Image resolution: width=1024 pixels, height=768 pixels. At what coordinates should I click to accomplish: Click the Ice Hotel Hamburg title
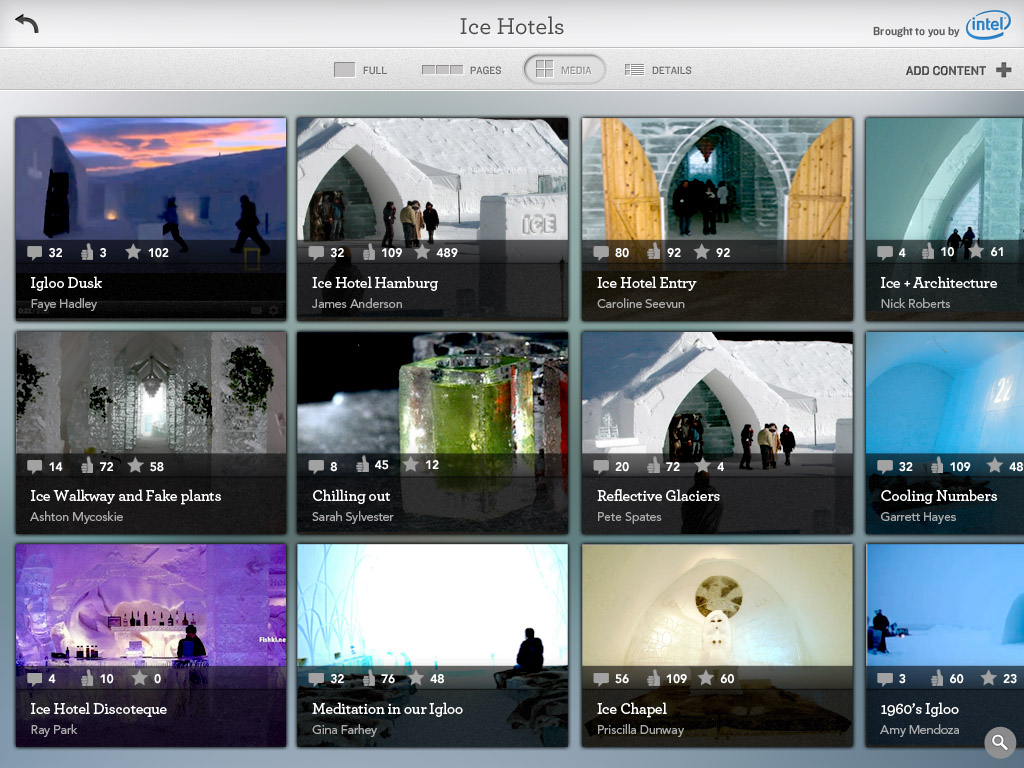[x=375, y=283]
